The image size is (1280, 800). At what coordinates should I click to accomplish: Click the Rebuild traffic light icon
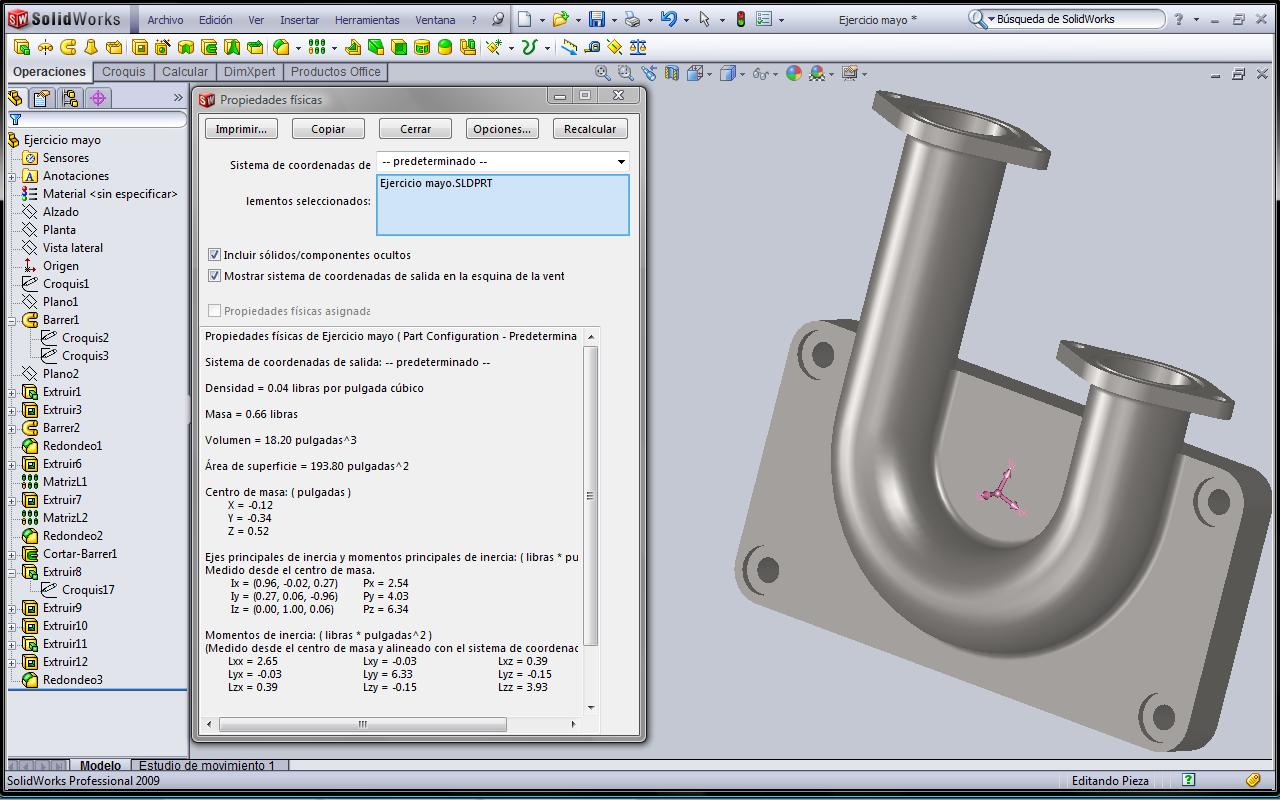(x=741, y=19)
